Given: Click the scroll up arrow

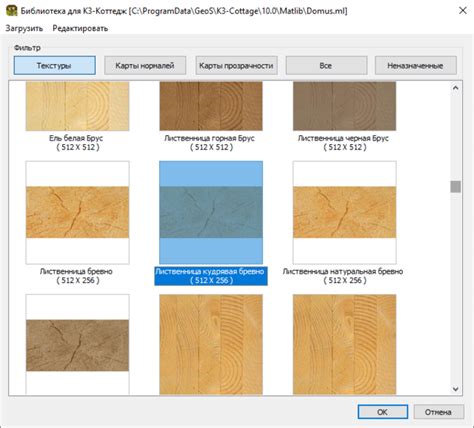Looking at the screenshot, I should (455, 88).
